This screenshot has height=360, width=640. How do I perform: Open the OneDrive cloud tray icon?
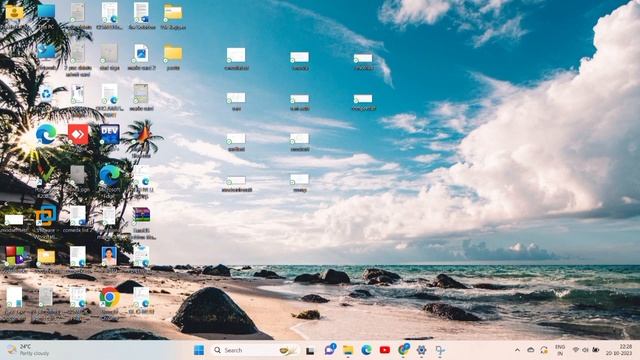click(x=531, y=350)
